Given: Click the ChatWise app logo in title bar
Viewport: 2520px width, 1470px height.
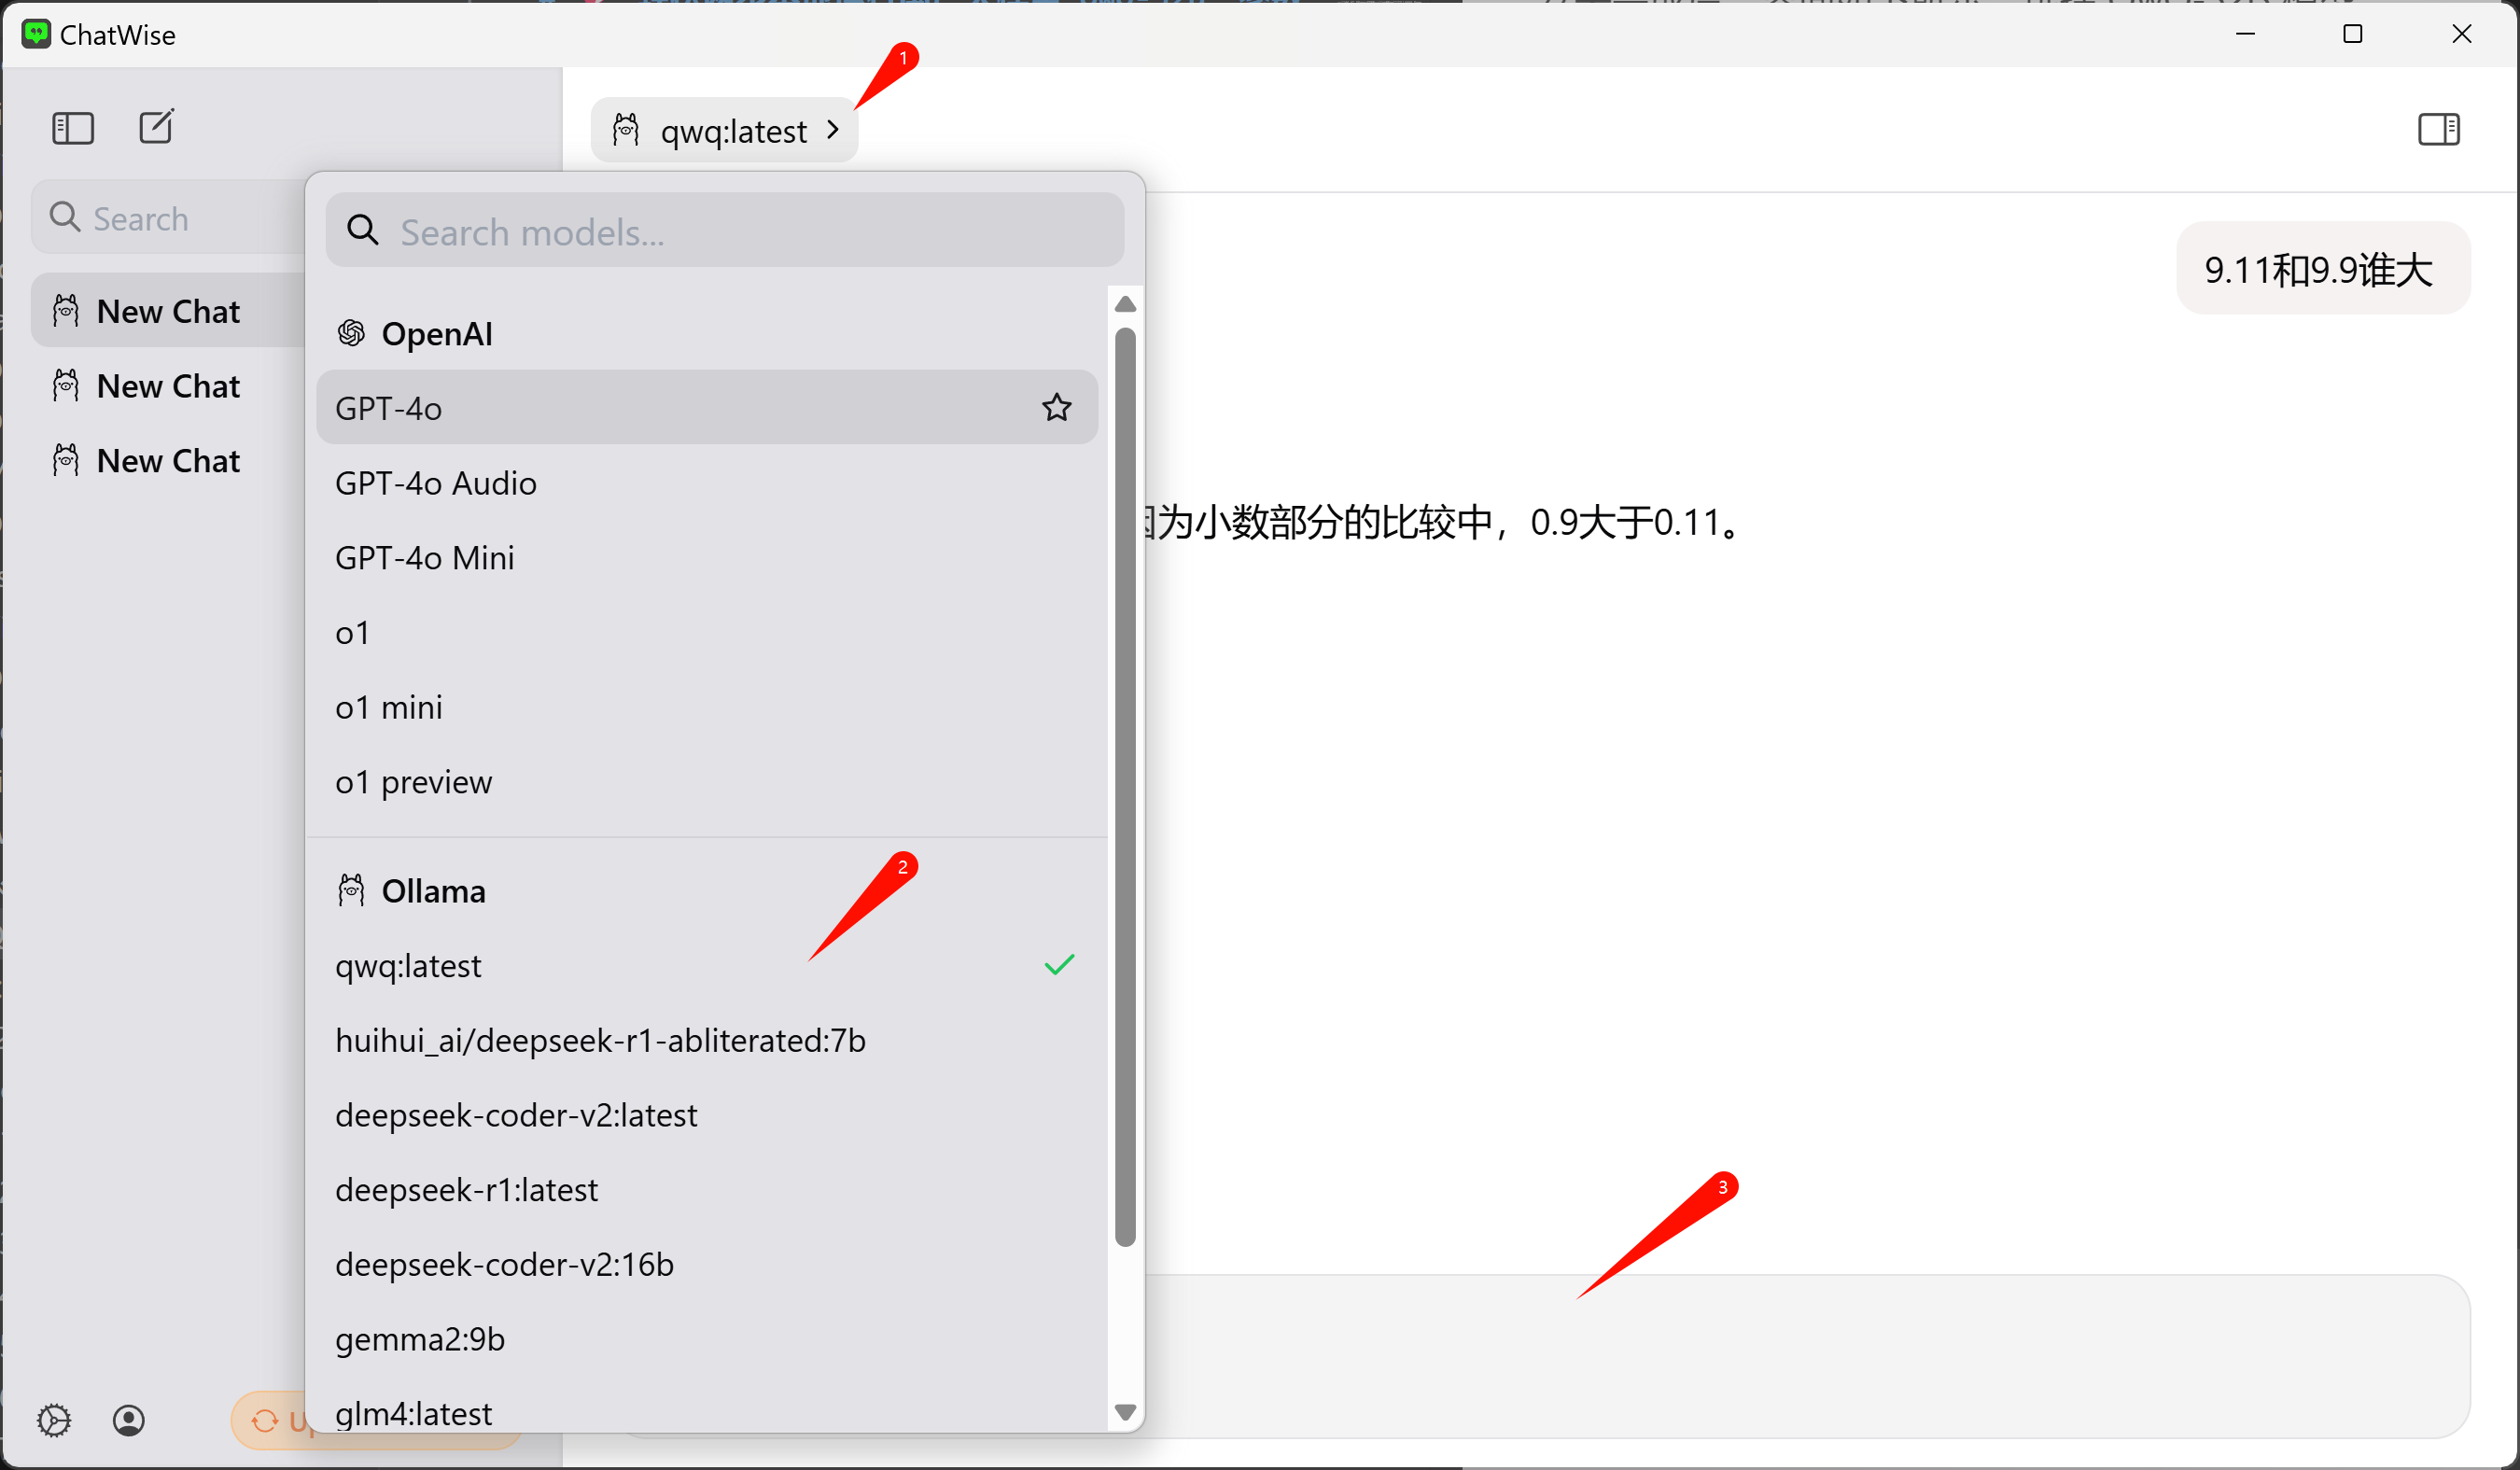Looking at the screenshot, I should pyautogui.click(x=36, y=34).
